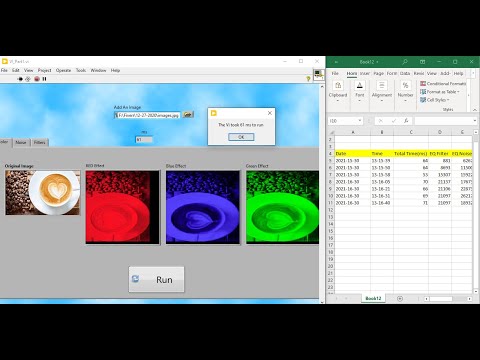Screen dimensions: 480x360
Task: Click the Select All corner of Excel grid
Action: coord(331,132)
